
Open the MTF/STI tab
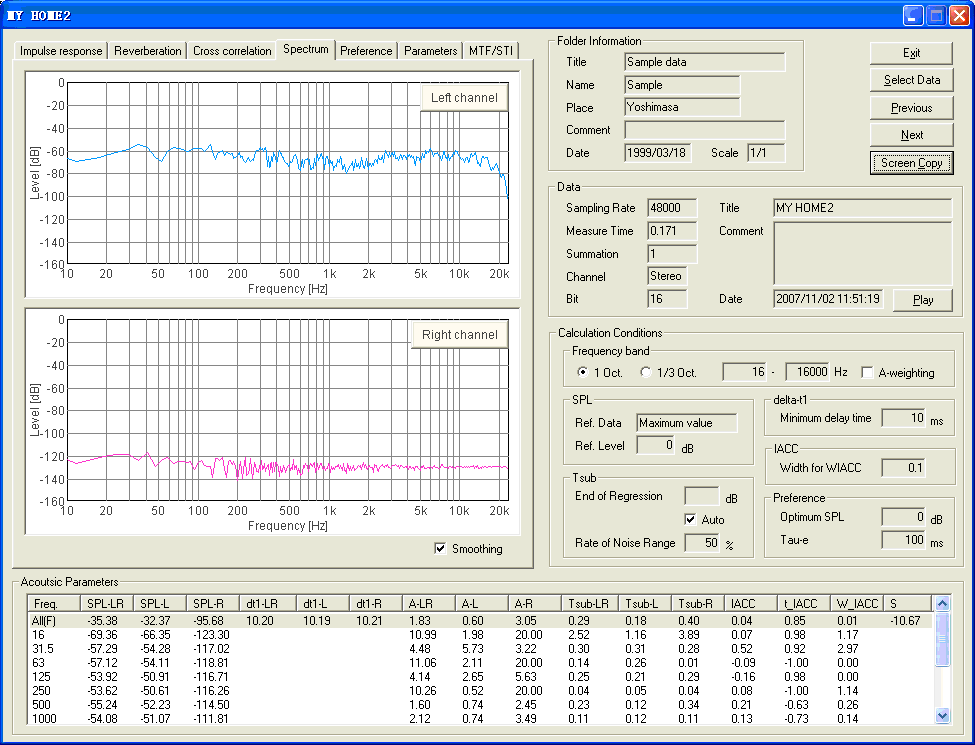click(491, 50)
